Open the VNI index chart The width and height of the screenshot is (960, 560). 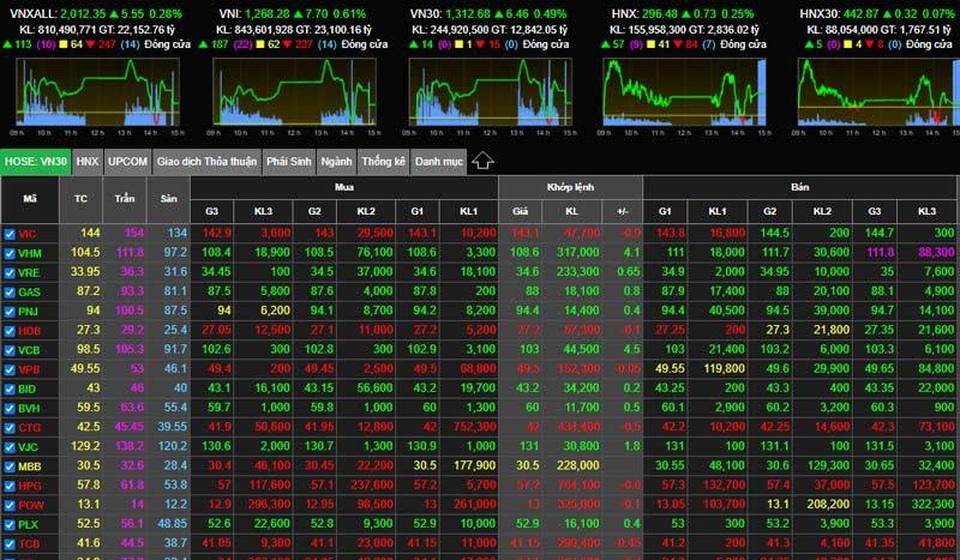click(x=294, y=93)
